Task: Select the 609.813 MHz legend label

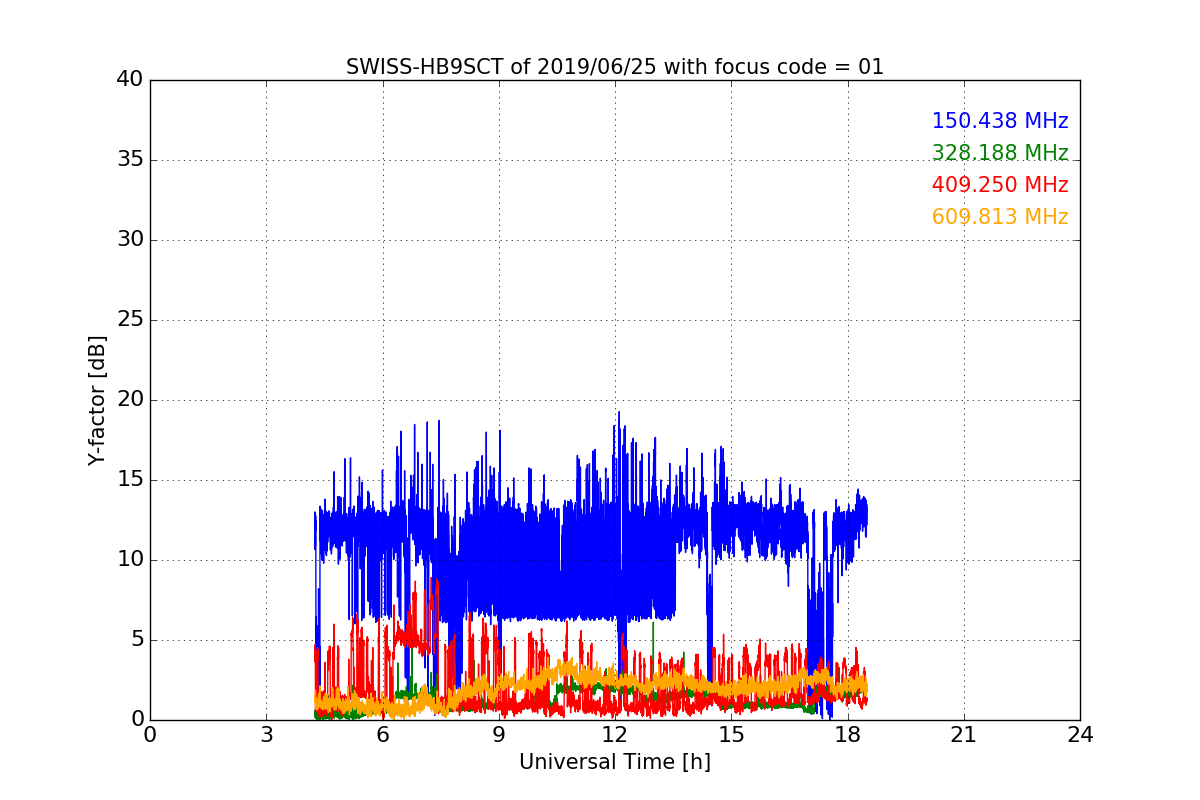Action: coord(1000,217)
